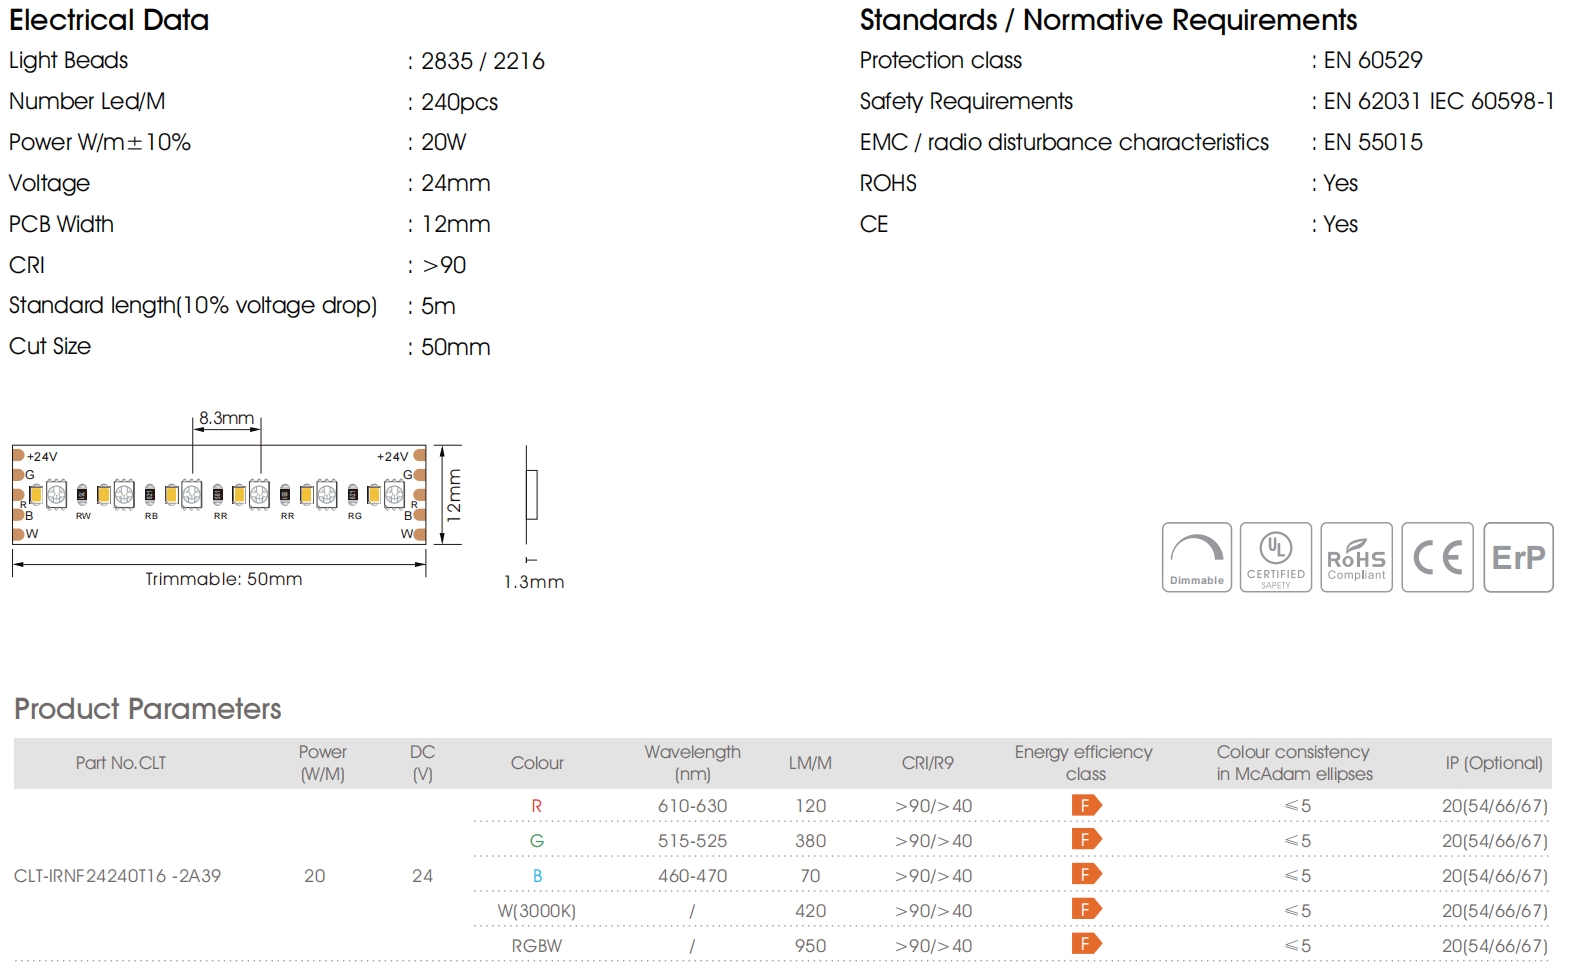Click the F energy class icon in W(3000K) row
This screenshot has height=976, width=1569.
click(1086, 910)
